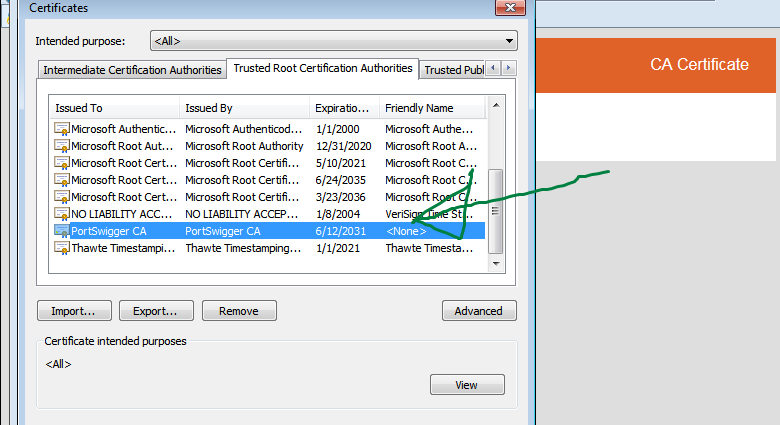780x425 pixels.
Task: Sort by Friendly Name column header
Action: [432, 108]
